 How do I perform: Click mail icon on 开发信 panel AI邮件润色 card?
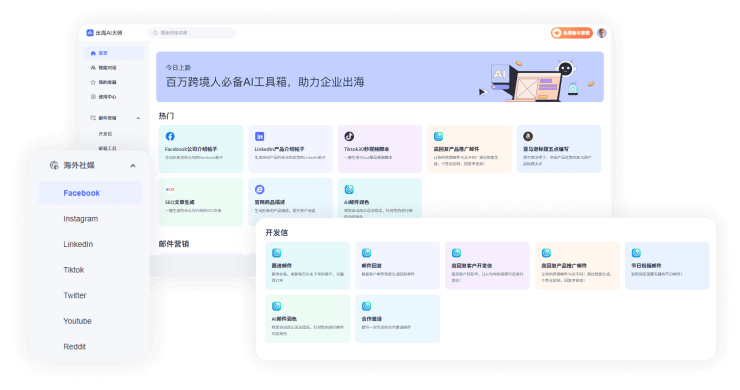[277, 306]
